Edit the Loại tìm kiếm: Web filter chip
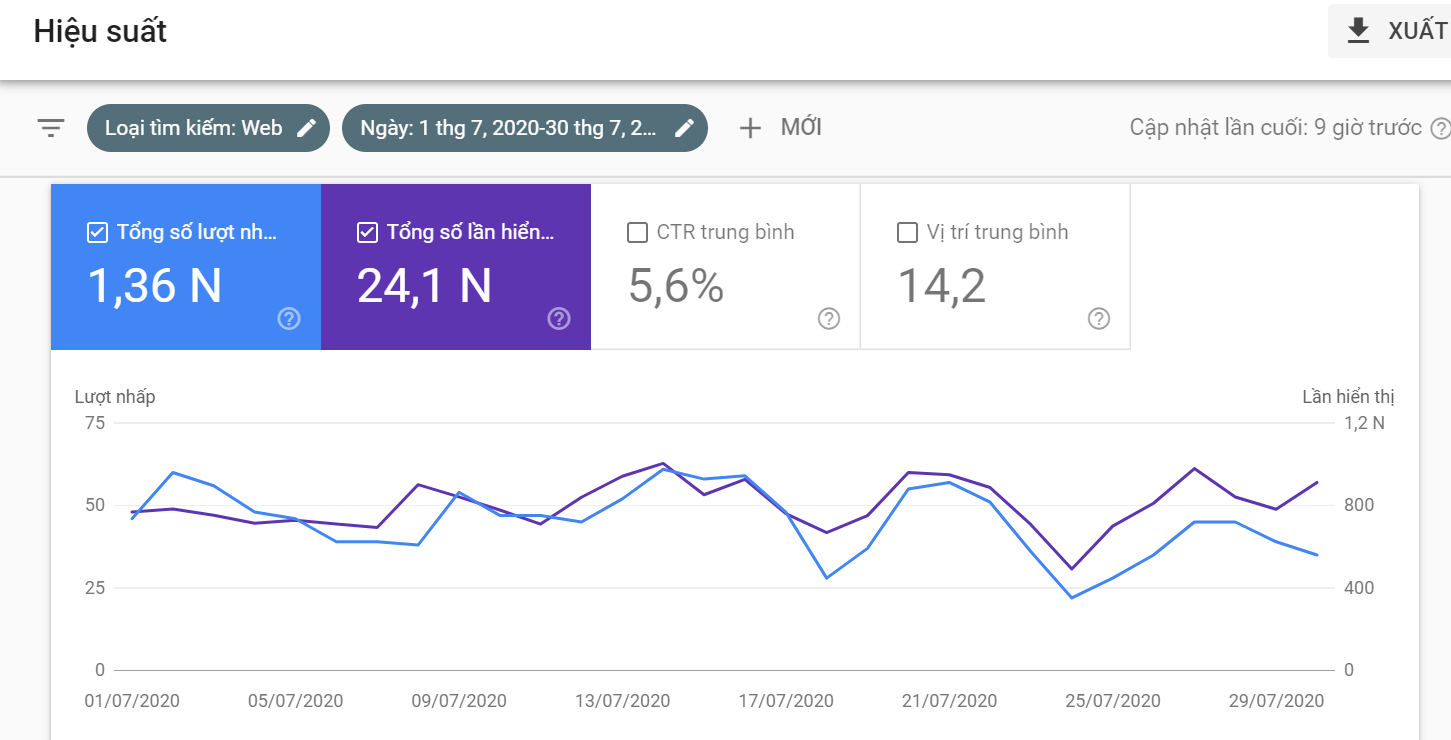The width and height of the screenshot is (1451, 740). point(208,128)
